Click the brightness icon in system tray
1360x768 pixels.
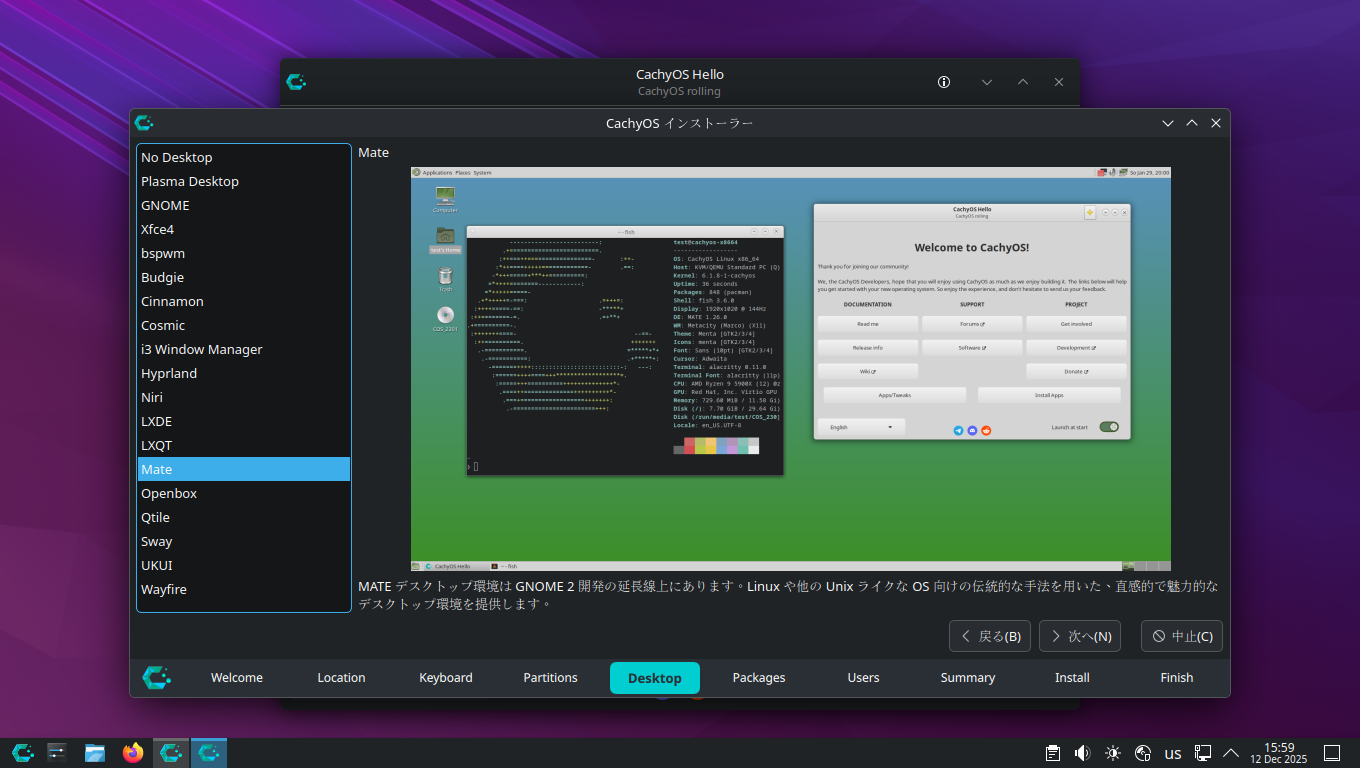click(1113, 753)
